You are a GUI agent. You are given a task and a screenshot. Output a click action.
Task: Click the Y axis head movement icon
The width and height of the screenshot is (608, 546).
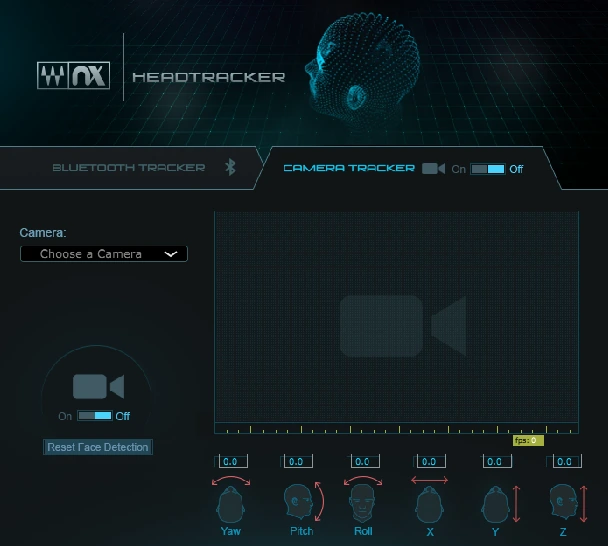(501, 504)
